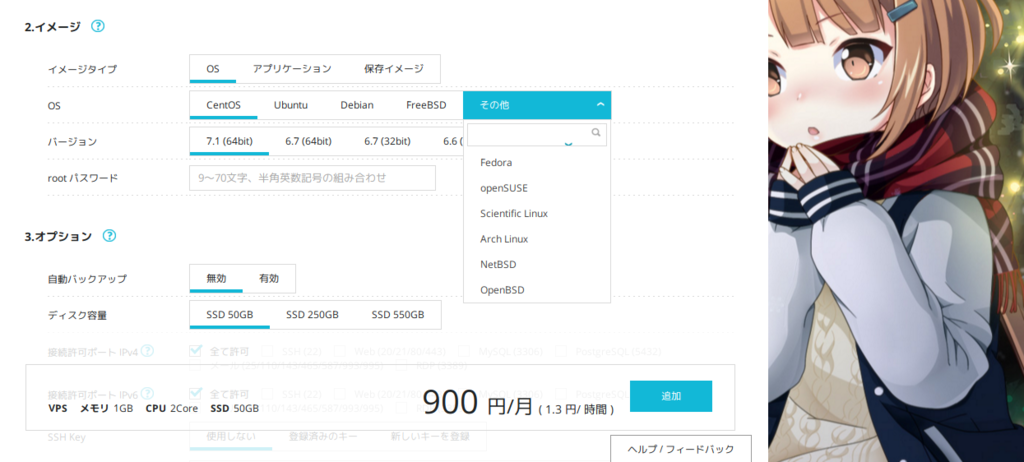
Task: Toggle IPv4 SSH (22) checkbox
Action: [x=267, y=352]
